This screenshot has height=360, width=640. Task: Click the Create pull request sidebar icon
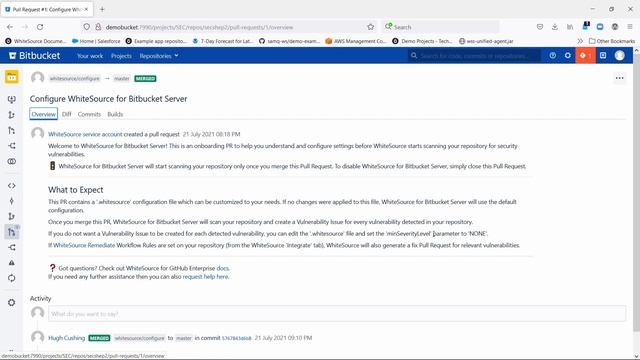pos(11,130)
